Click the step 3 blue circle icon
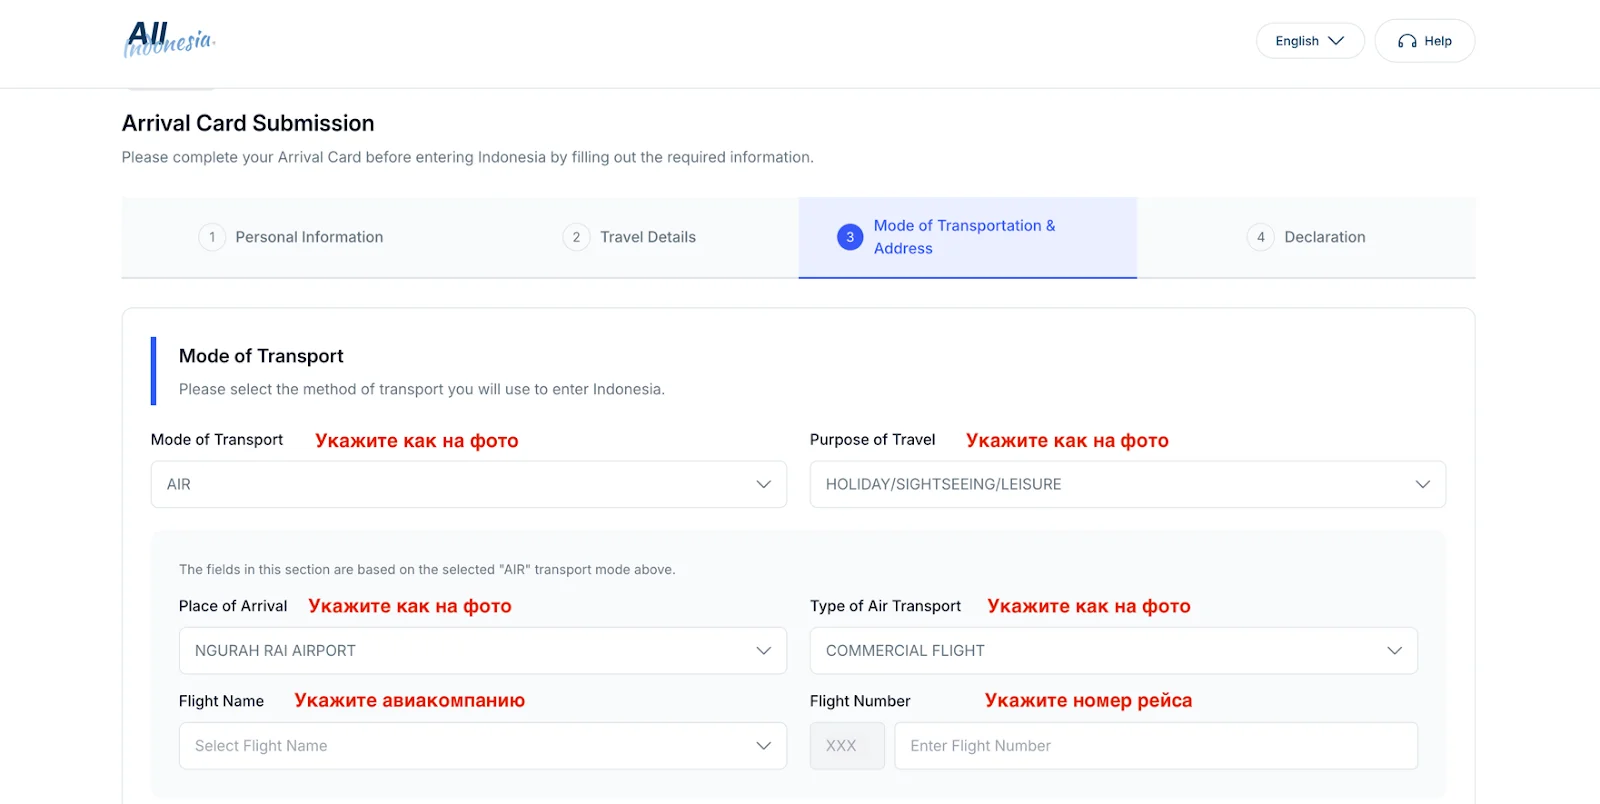 [x=850, y=237]
